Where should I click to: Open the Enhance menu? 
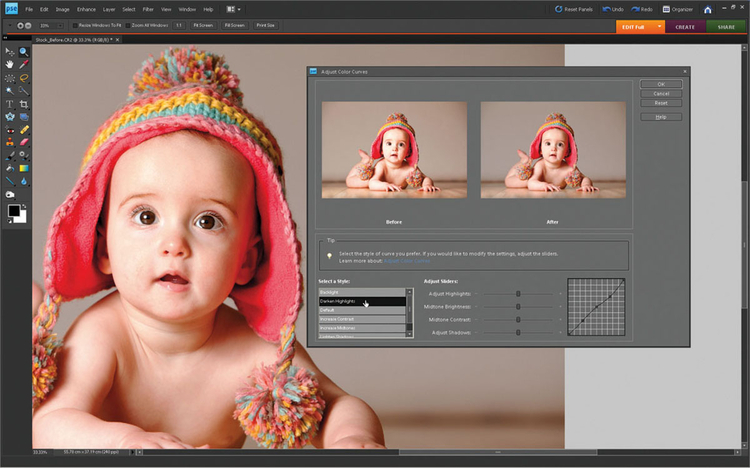[86, 9]
